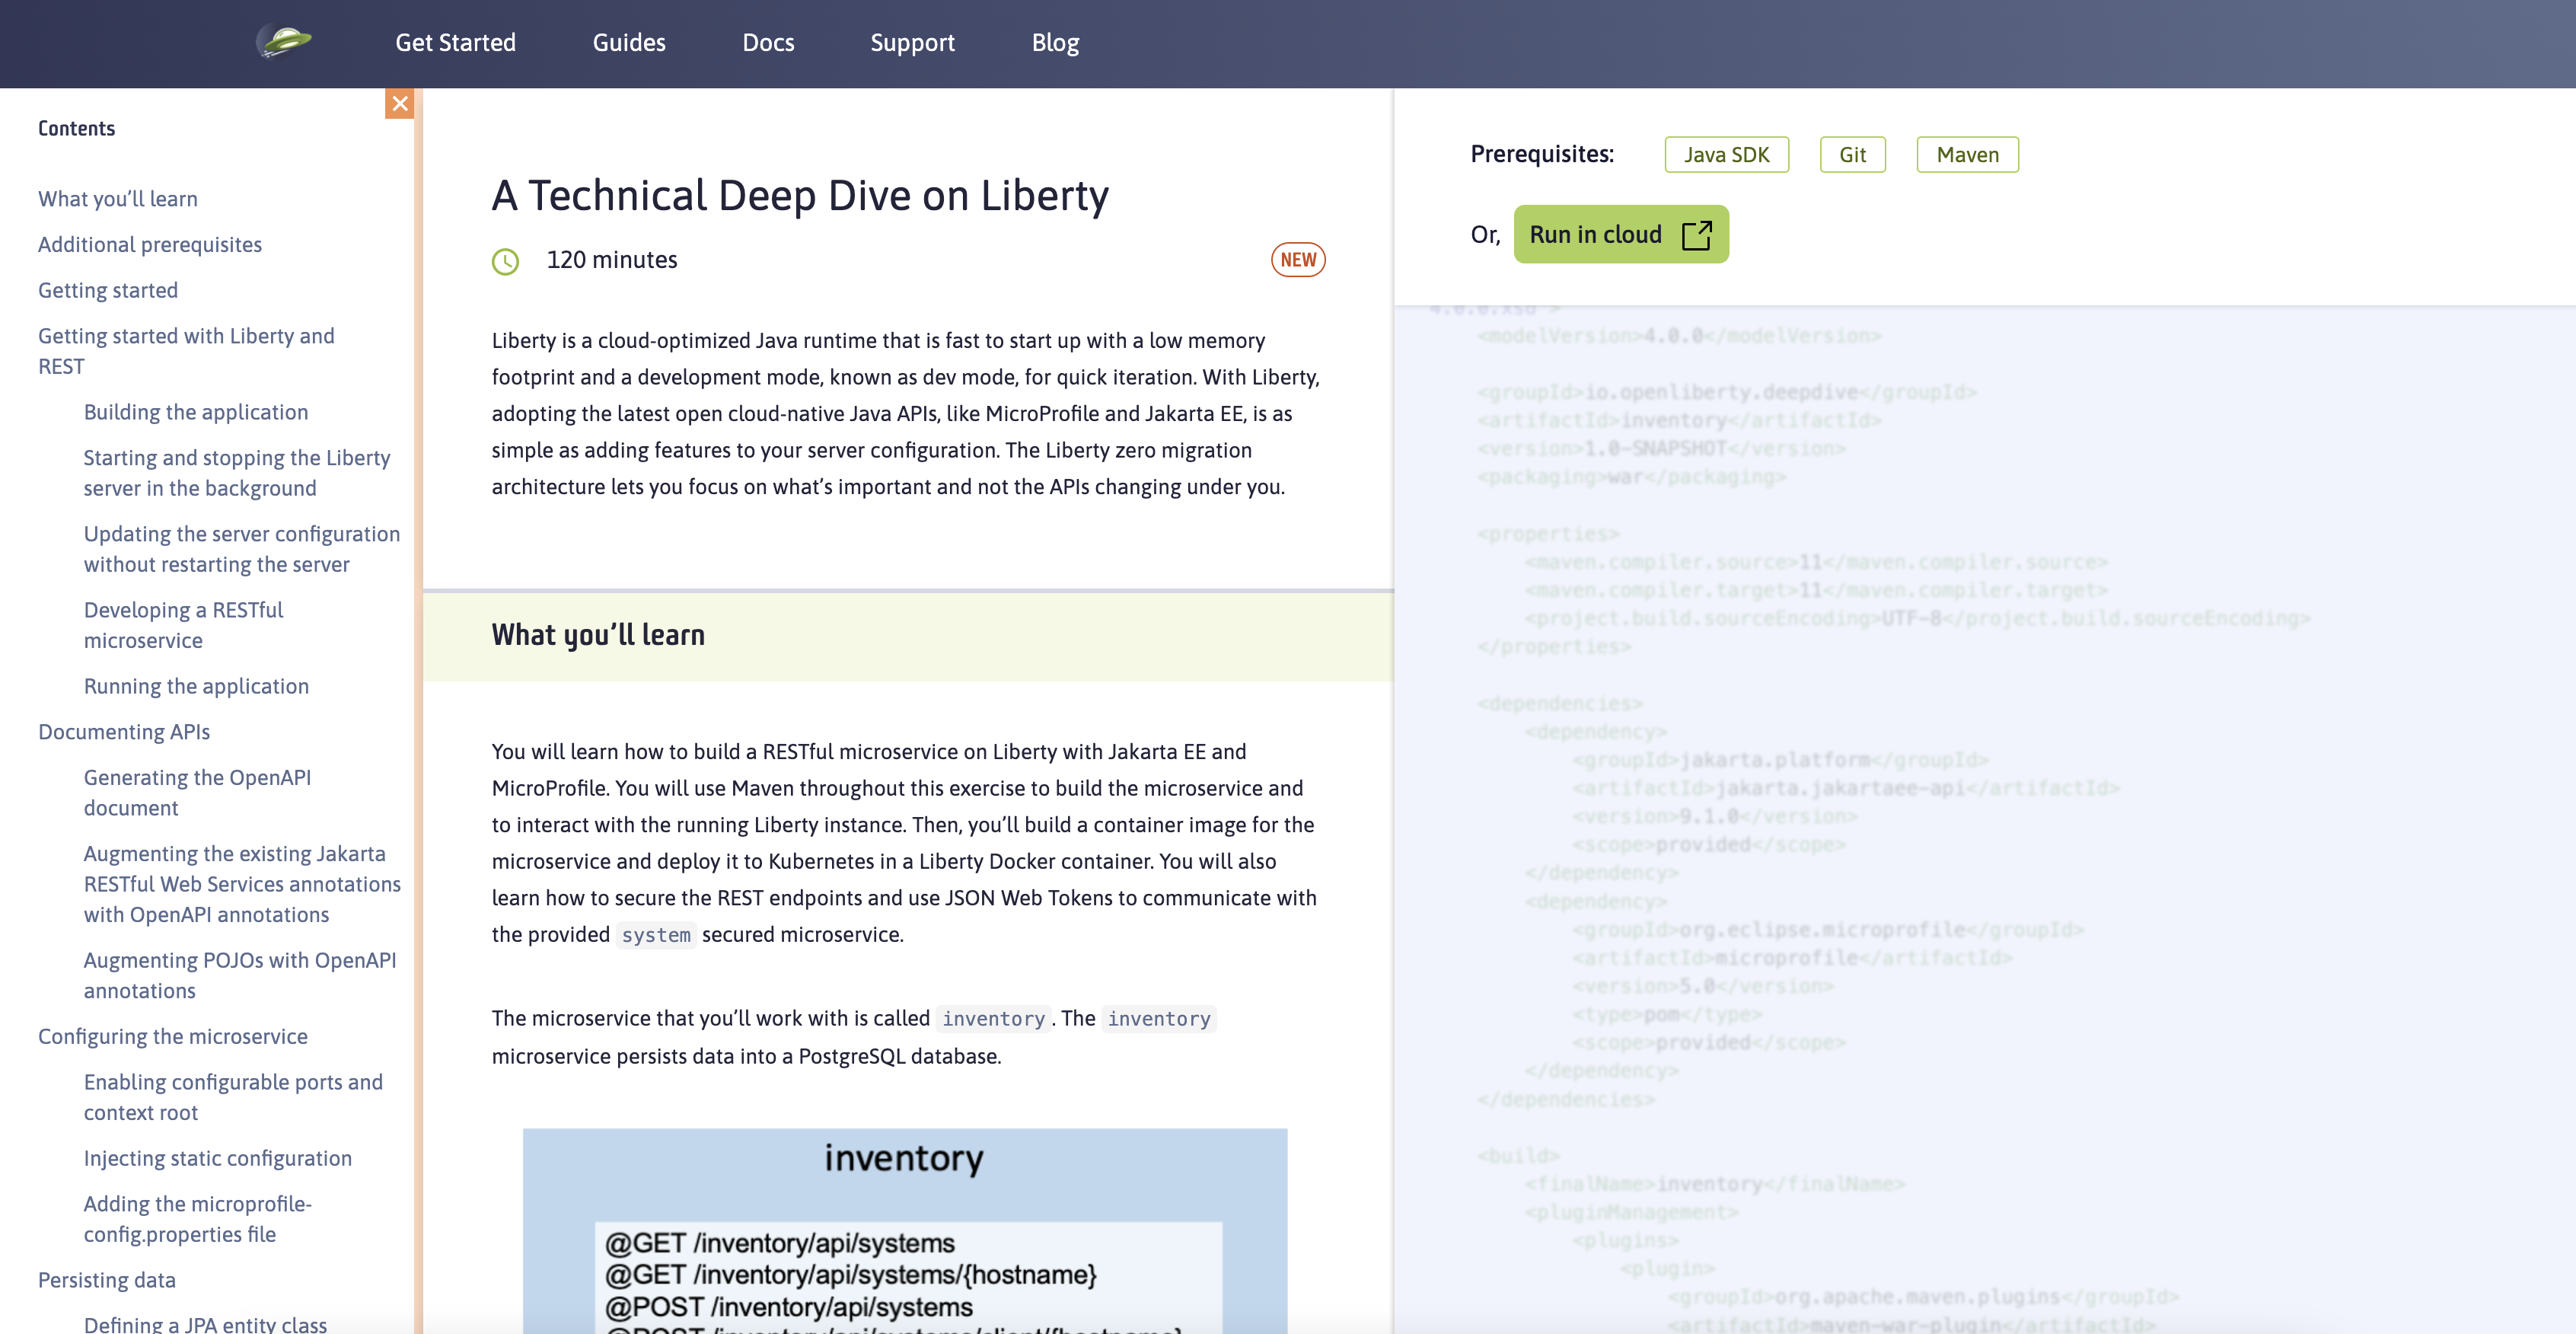Click the clock duration icon
The width and height of the screenshot is (2576, 1334).
pos(505,261)
